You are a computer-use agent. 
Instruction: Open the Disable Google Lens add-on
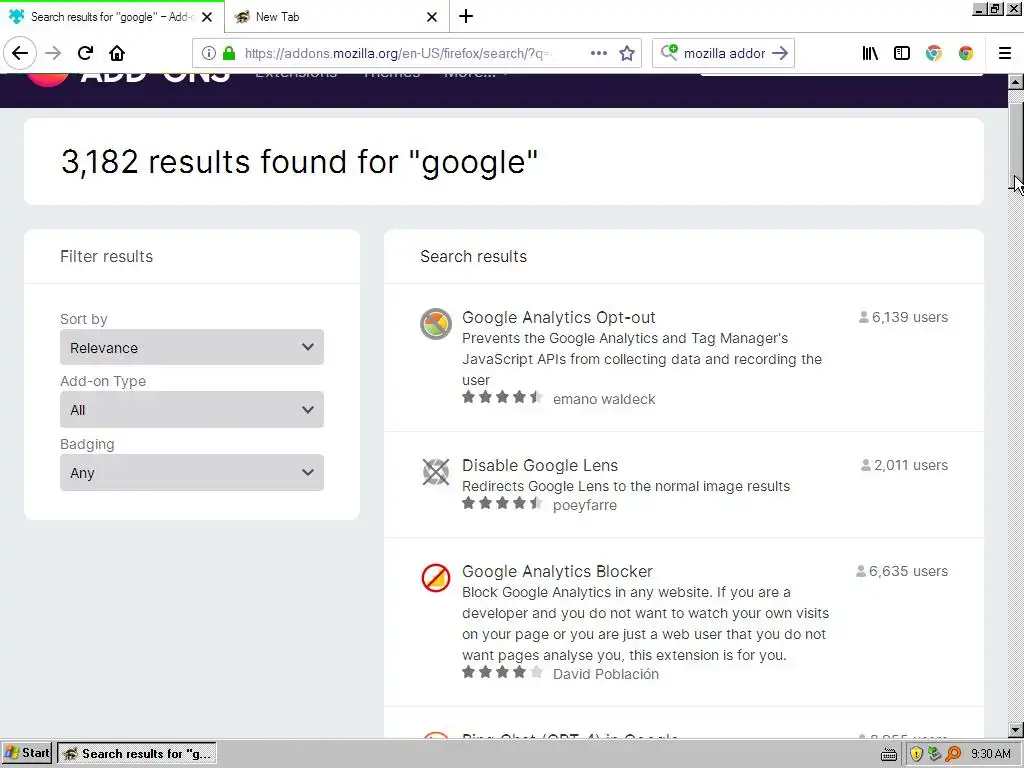coord(540,466)
